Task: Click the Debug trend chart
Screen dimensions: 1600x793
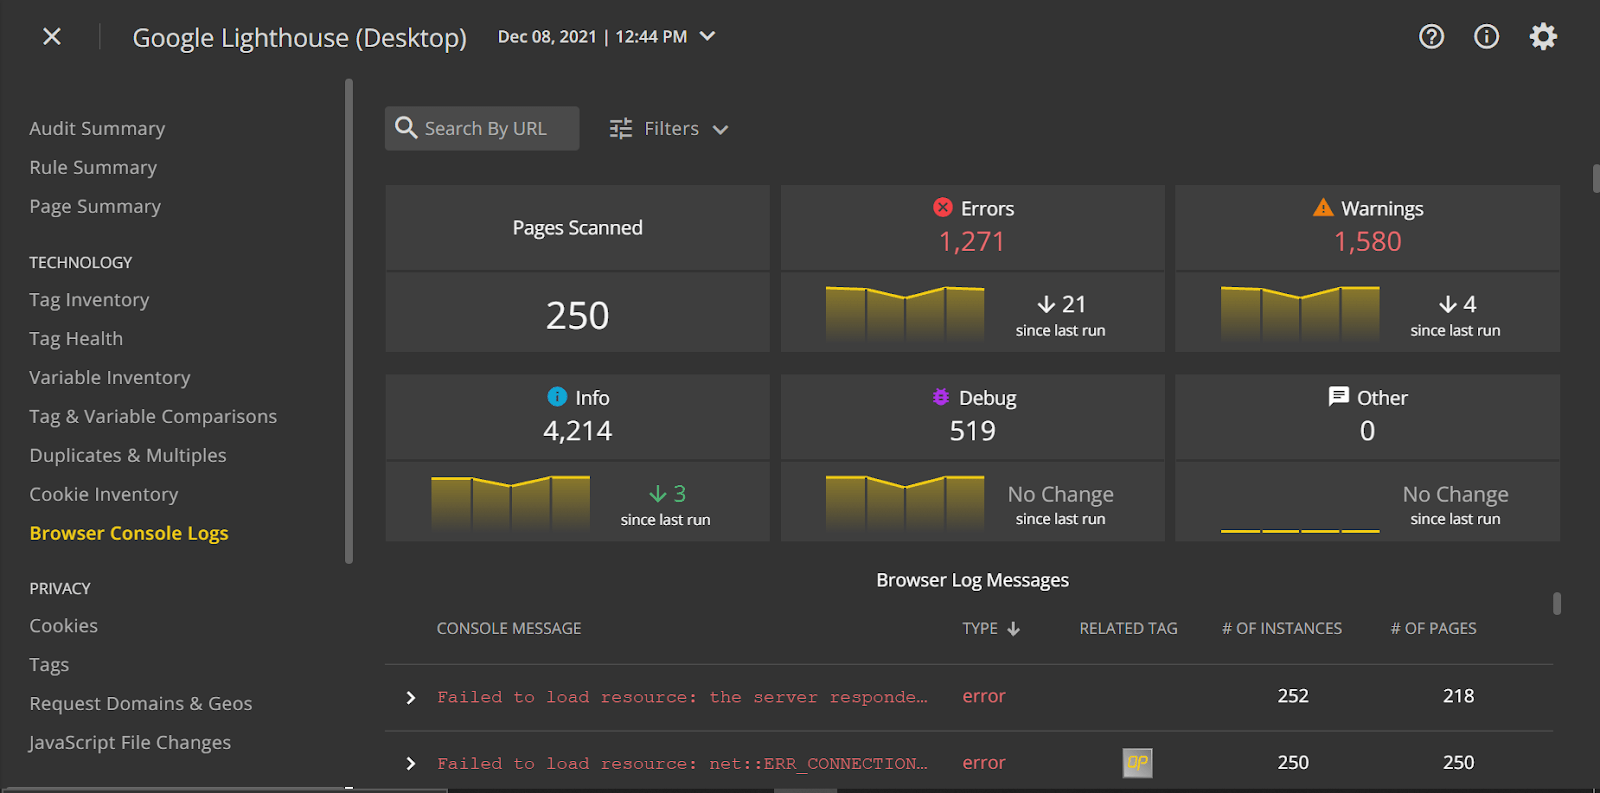Action: (x=905, y=503)
